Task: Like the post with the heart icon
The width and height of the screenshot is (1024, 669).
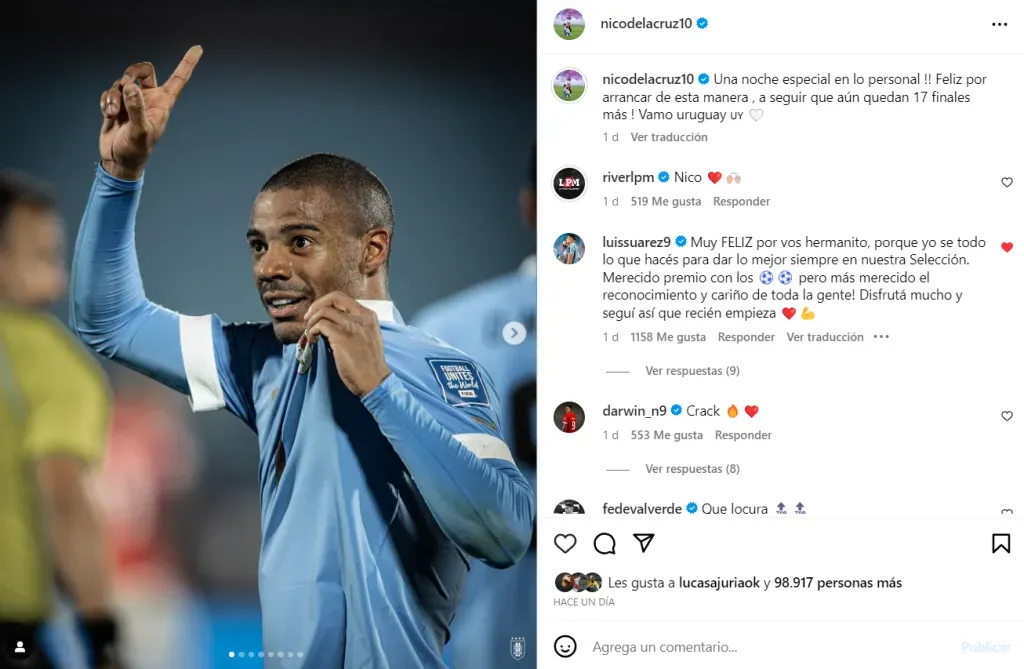Action: click(x=565, y=543)
